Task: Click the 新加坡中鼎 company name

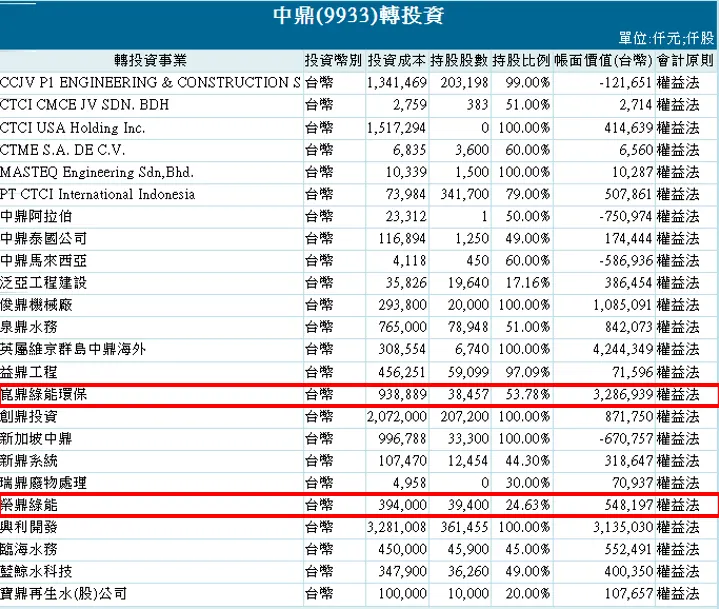Action: [x=36, y=439]
